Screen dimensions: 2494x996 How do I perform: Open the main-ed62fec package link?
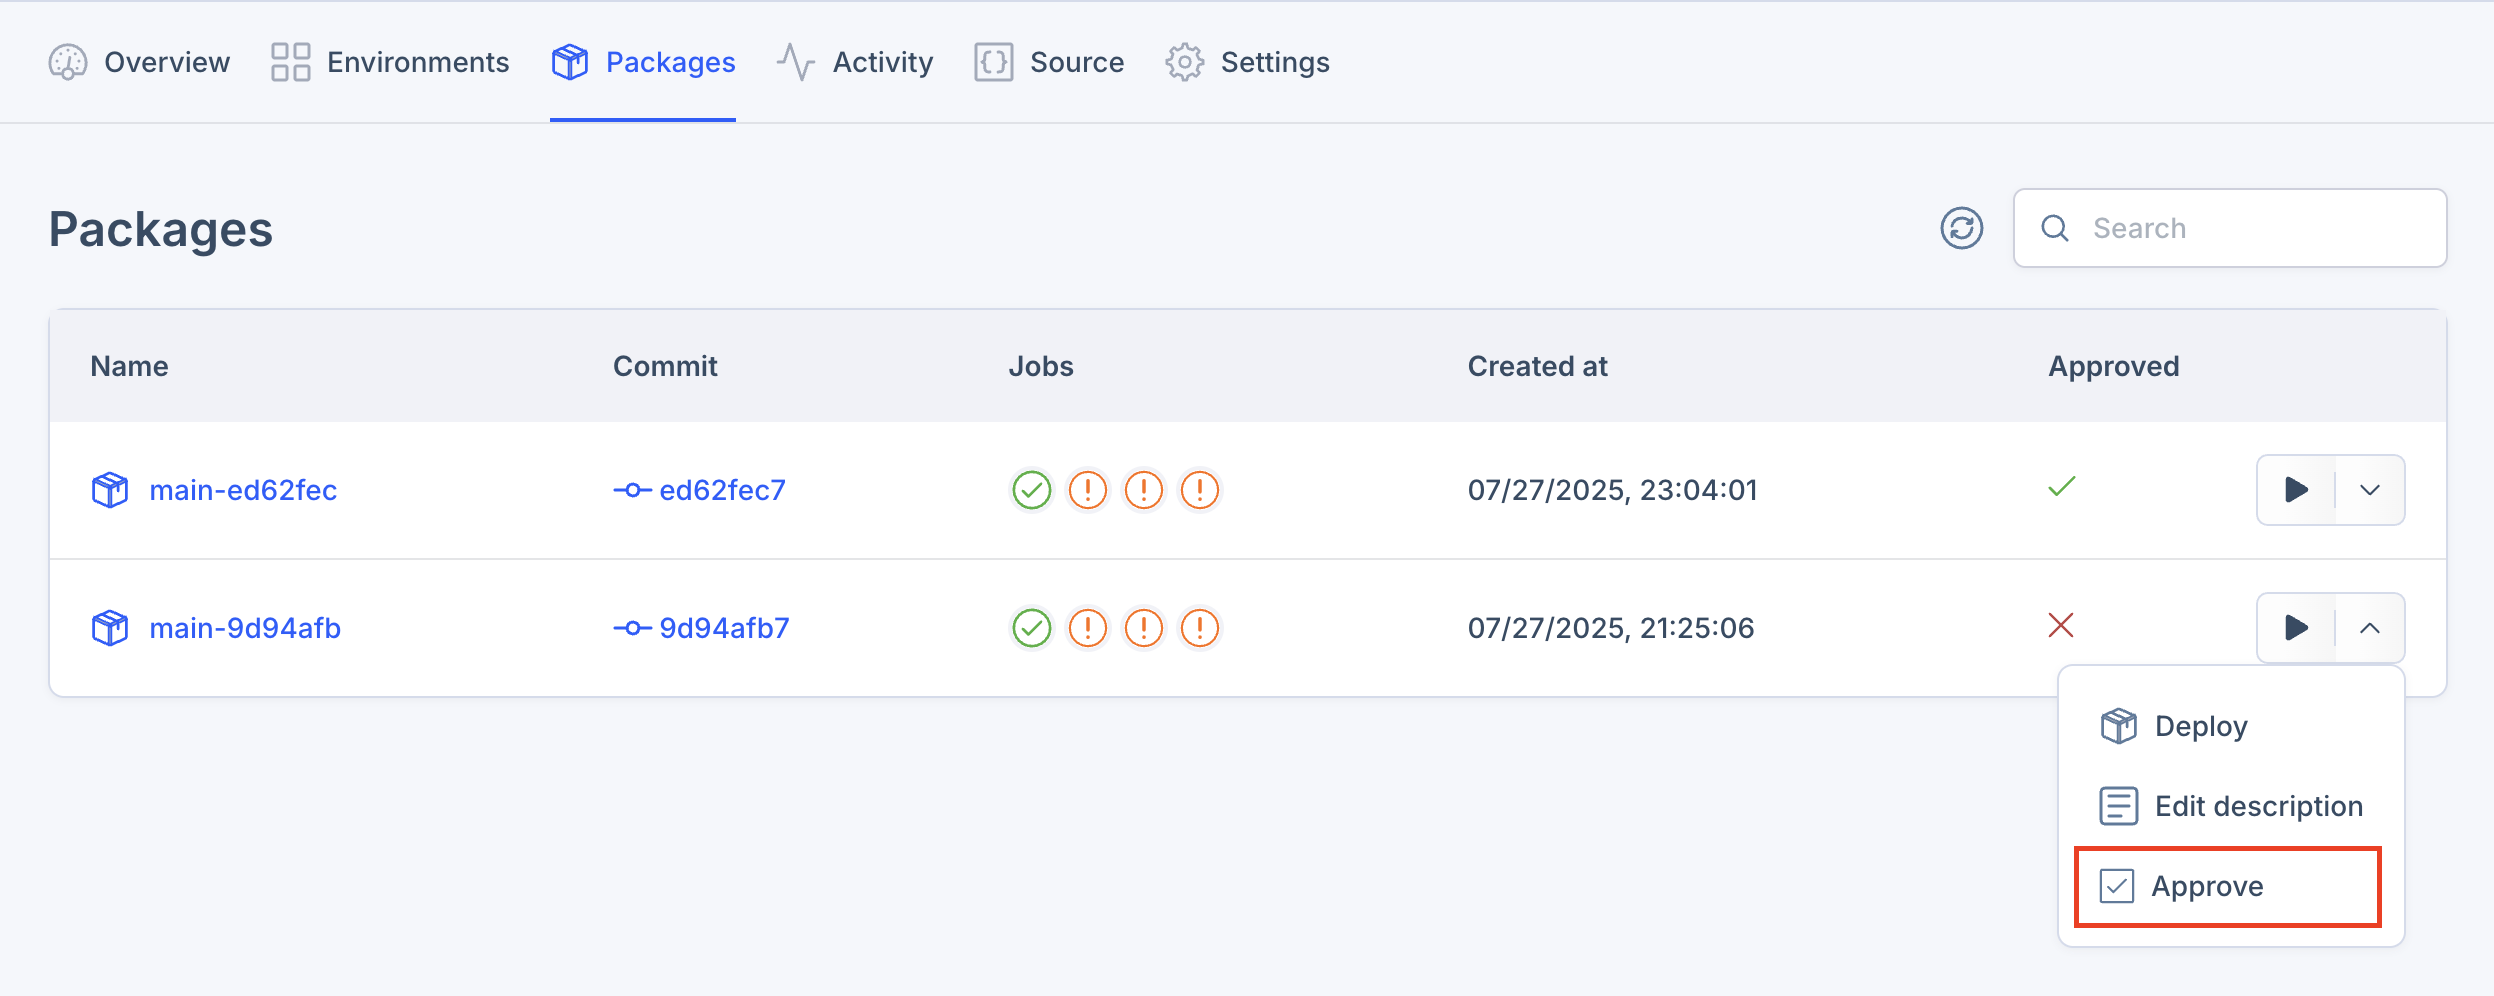point(243,490)
